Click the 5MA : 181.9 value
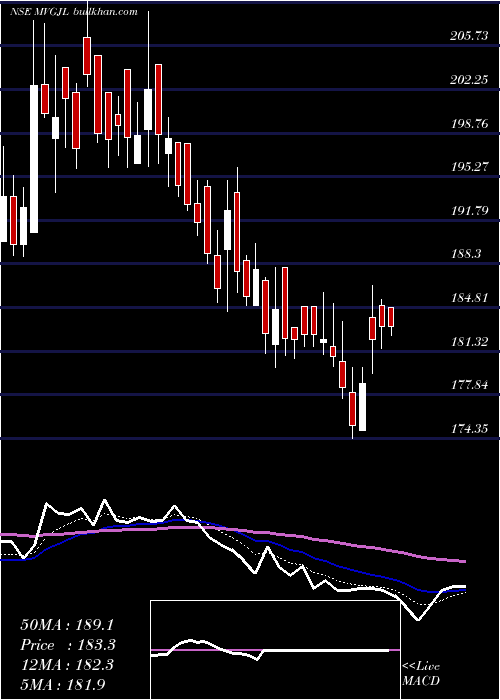This screenshot has height=700, width=500. tap(63, 685)
